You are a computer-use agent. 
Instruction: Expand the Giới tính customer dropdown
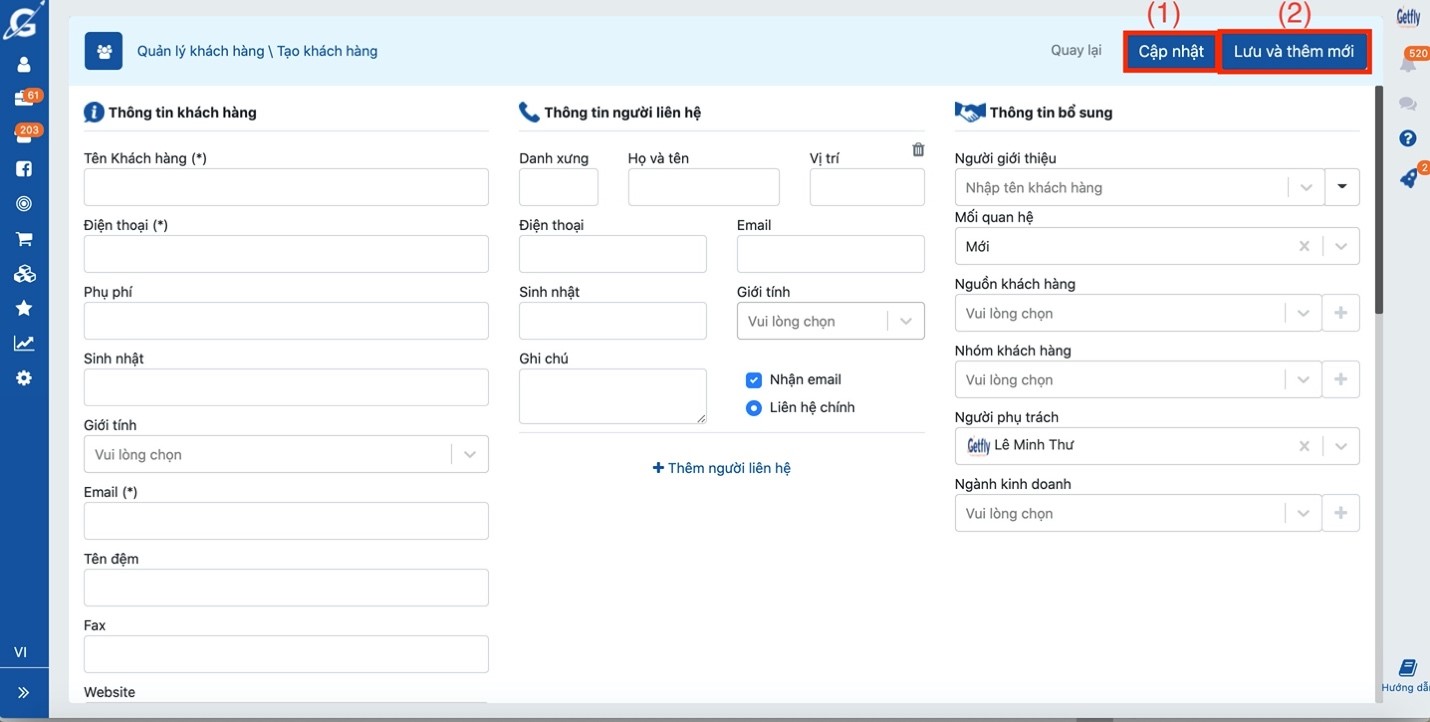tap(286, 454)
